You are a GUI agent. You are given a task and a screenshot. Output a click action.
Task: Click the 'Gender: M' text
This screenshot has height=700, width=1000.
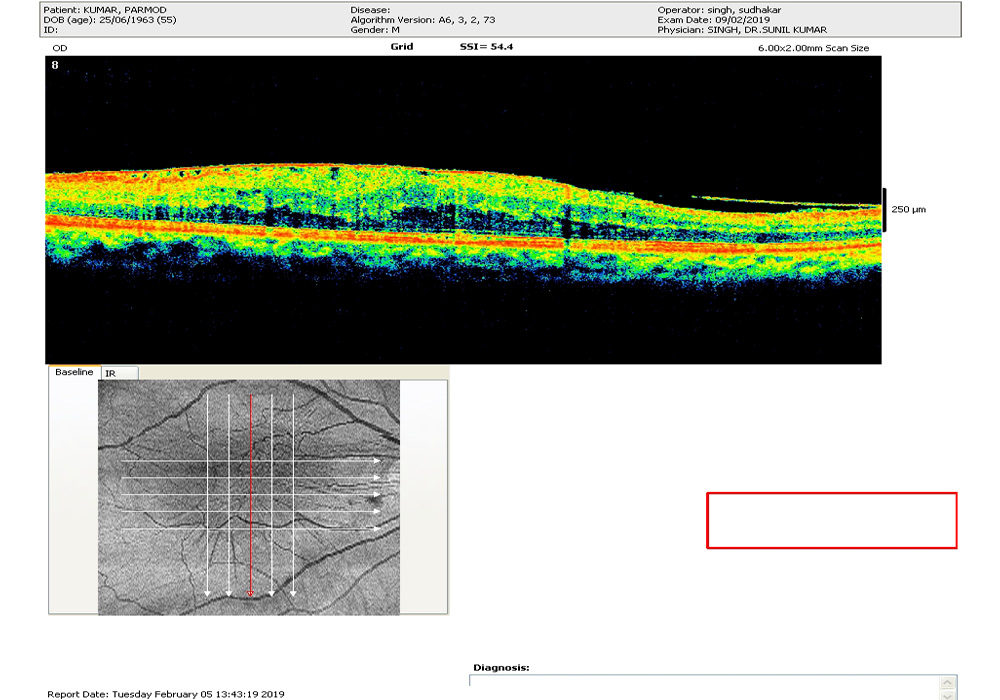(x=374, y=30)
